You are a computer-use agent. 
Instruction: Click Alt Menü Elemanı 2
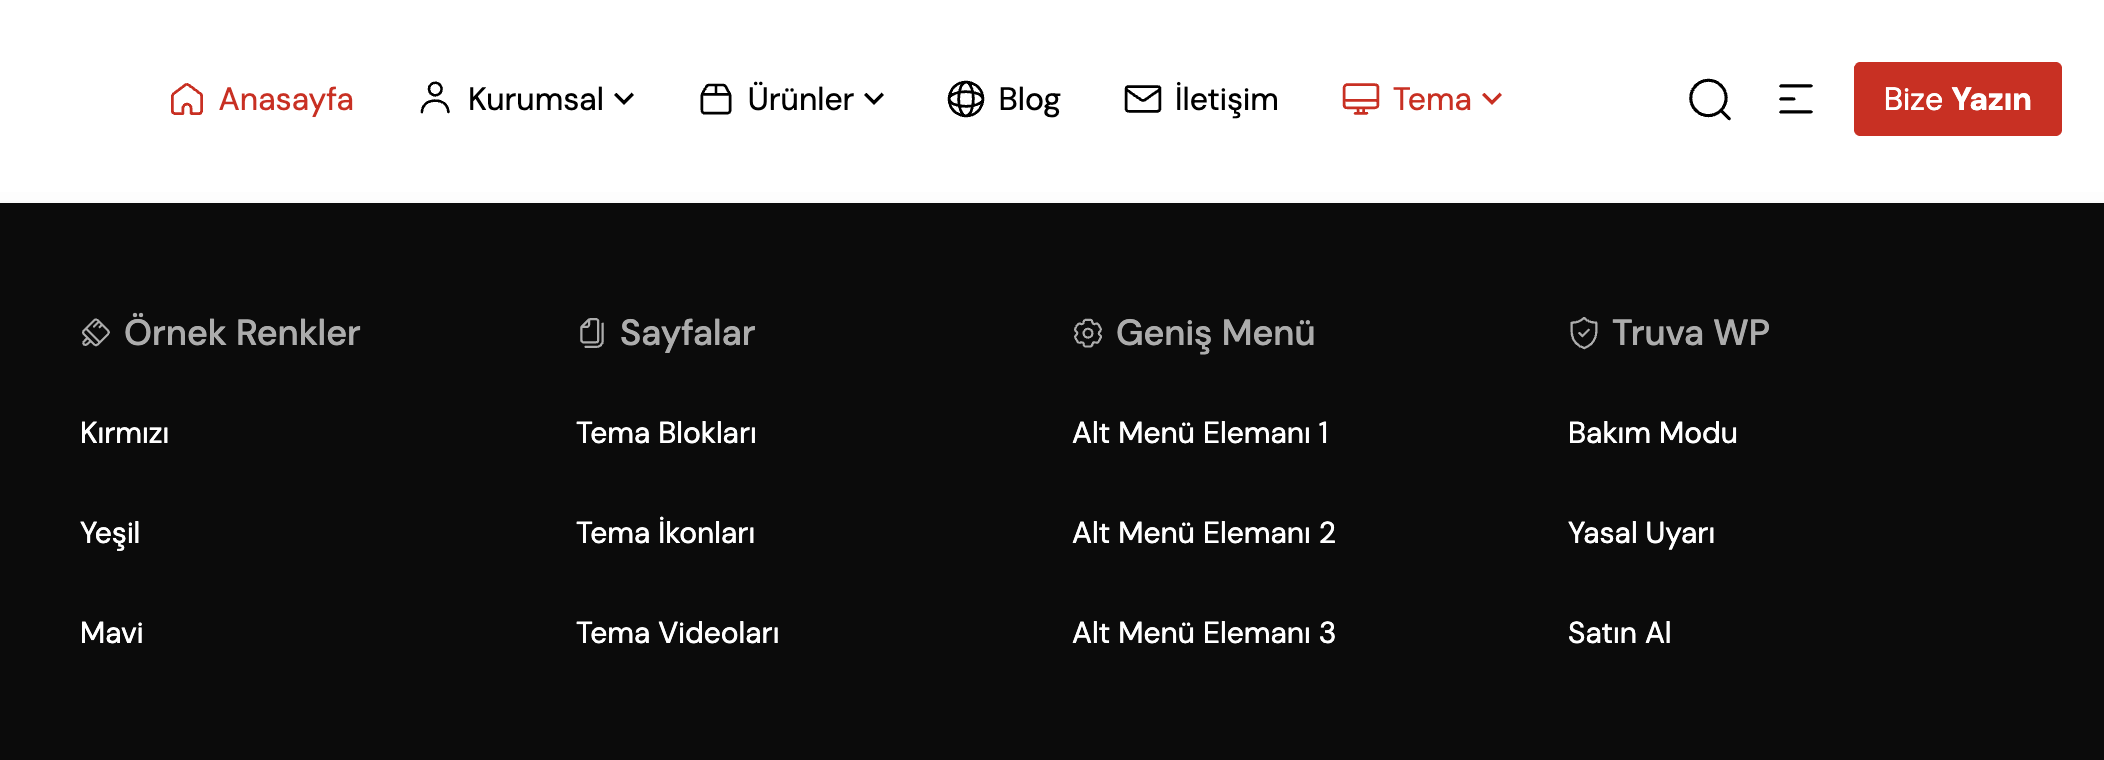[1204, 533]
